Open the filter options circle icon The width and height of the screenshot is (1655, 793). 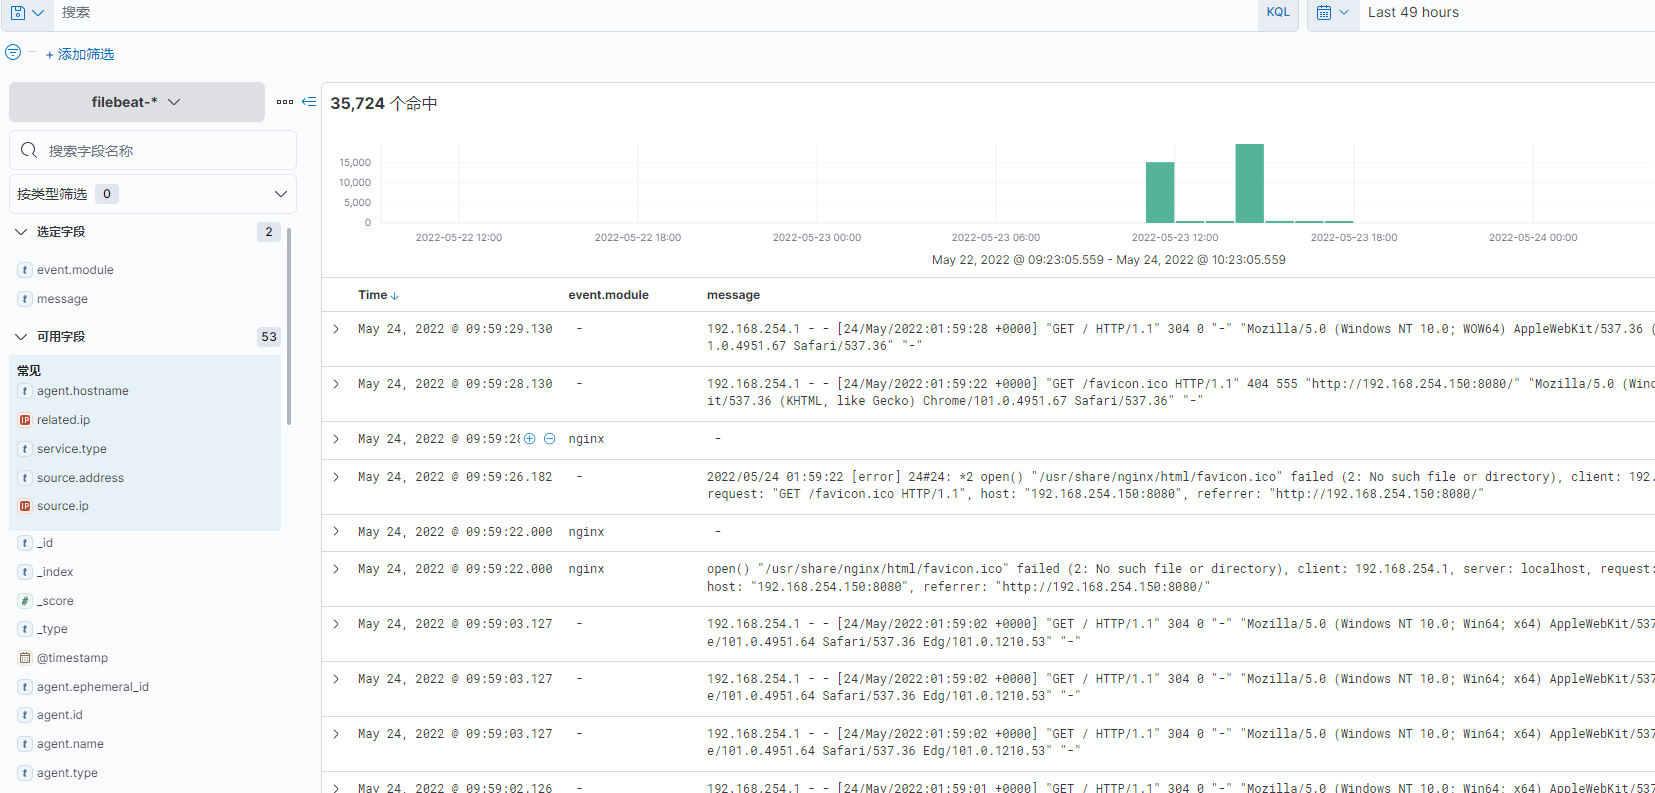pyautogui.click(x=13, y=52)
